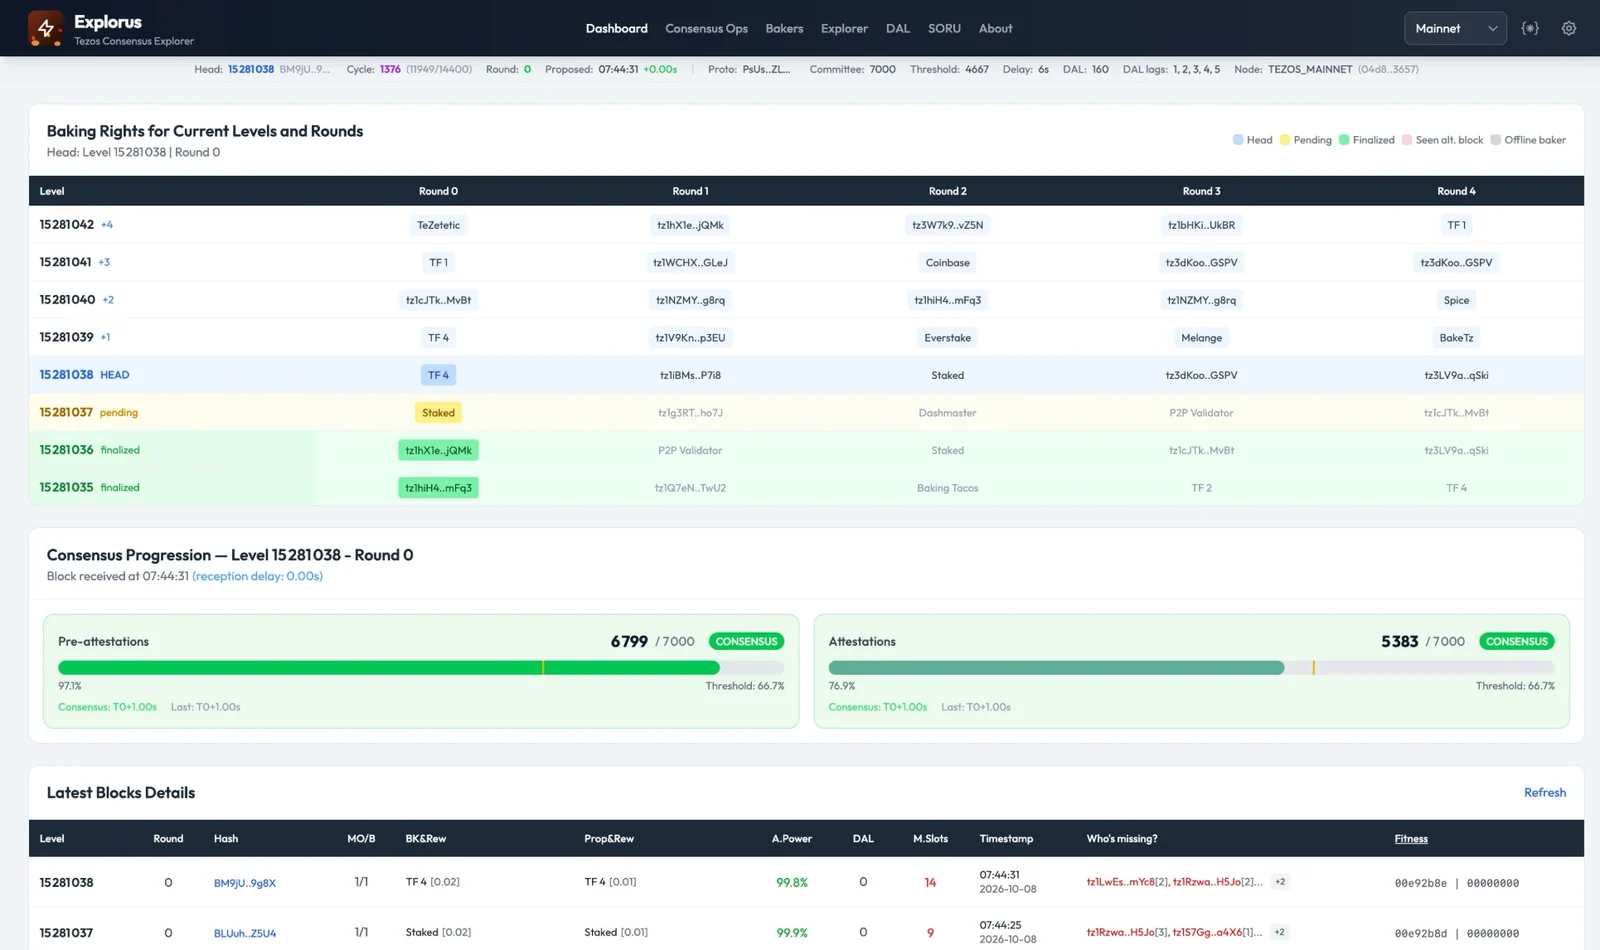Image resolution: width=1600 pixels, height=950 pixels.
Task: Open the Explorer menu item
Action: 844,28
